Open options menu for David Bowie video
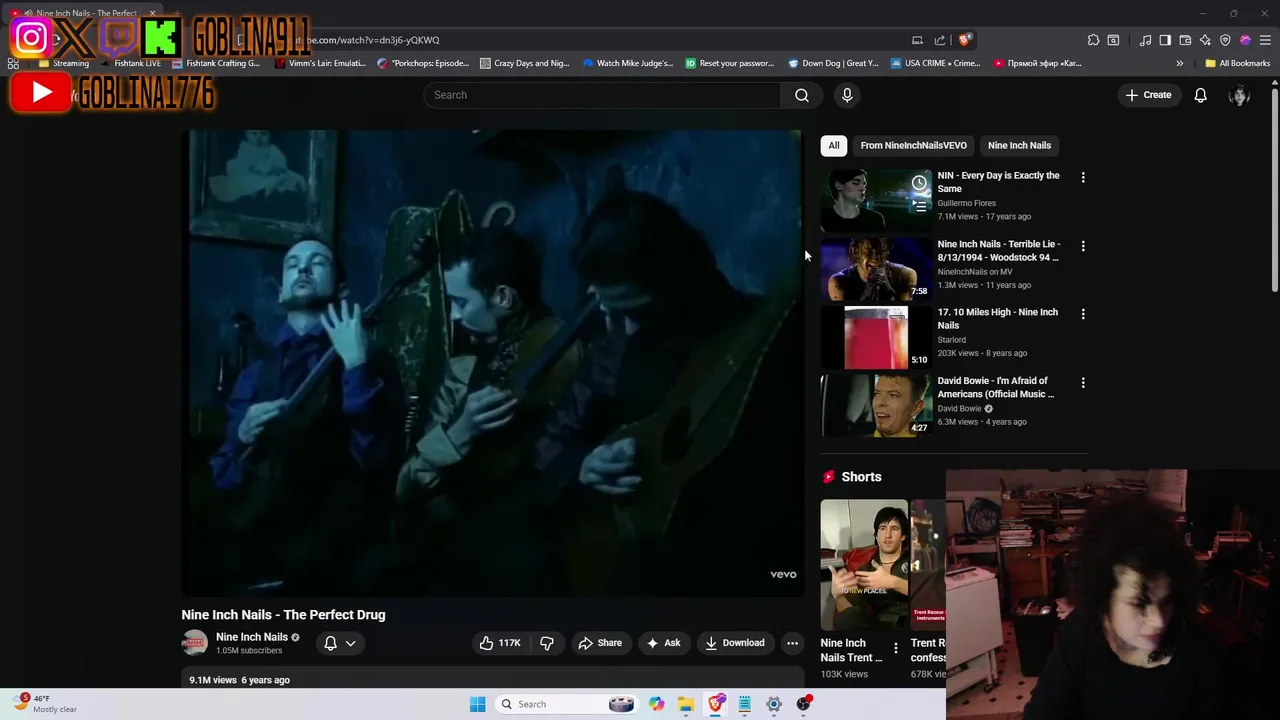The height and width of the screenshot is (720, 1280). [x=1083, y=382]
